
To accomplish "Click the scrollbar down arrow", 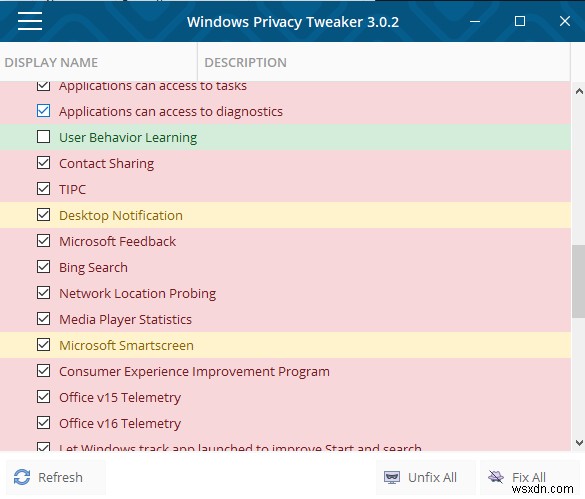I will (x=579, y=443).
